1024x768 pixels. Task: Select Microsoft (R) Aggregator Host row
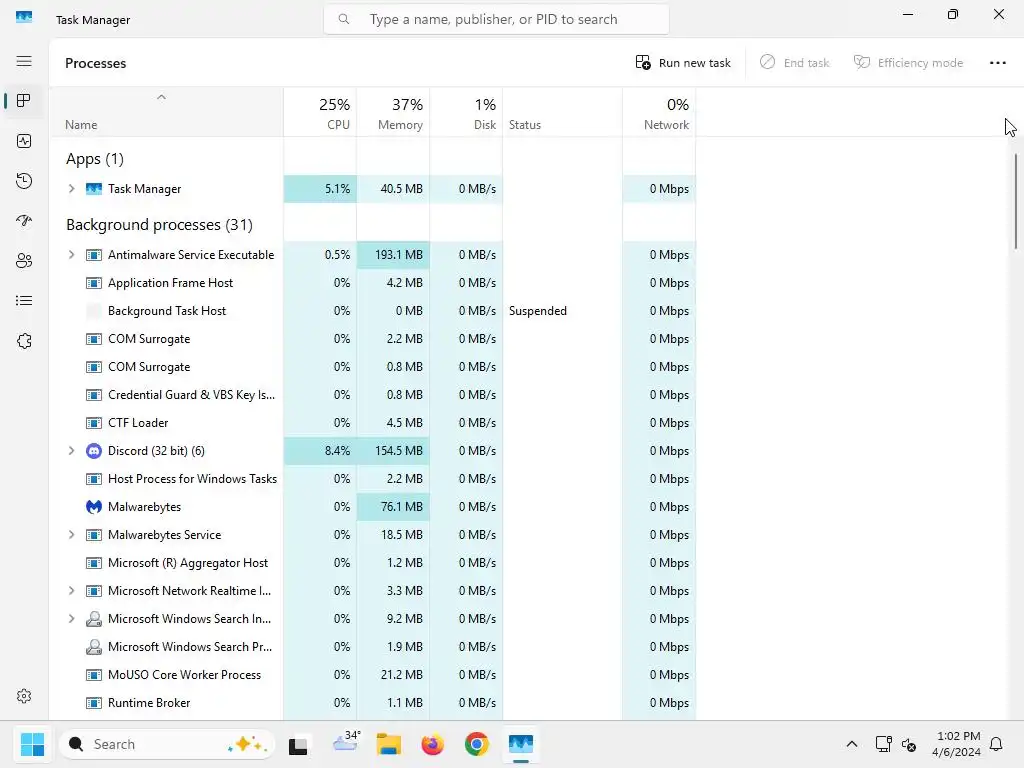pos(372,563)
